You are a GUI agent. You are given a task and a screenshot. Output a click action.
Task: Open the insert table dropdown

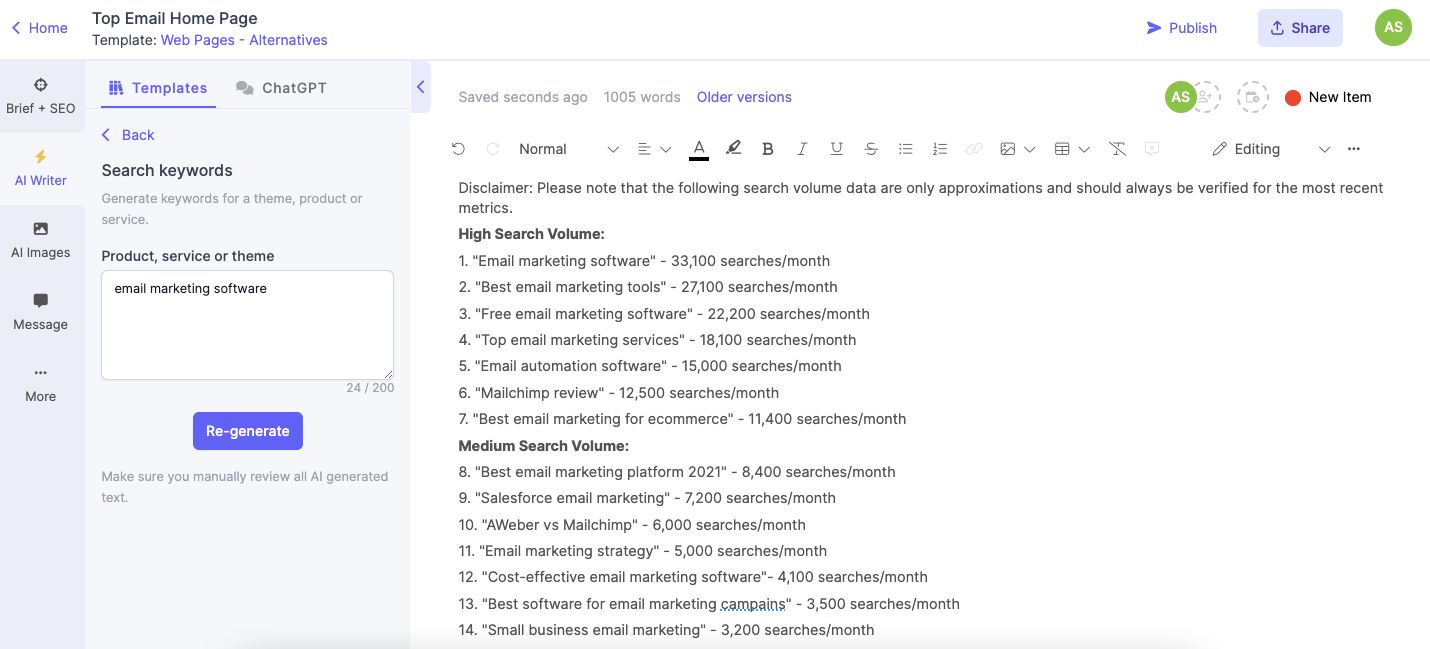[x=1072, y=149]
